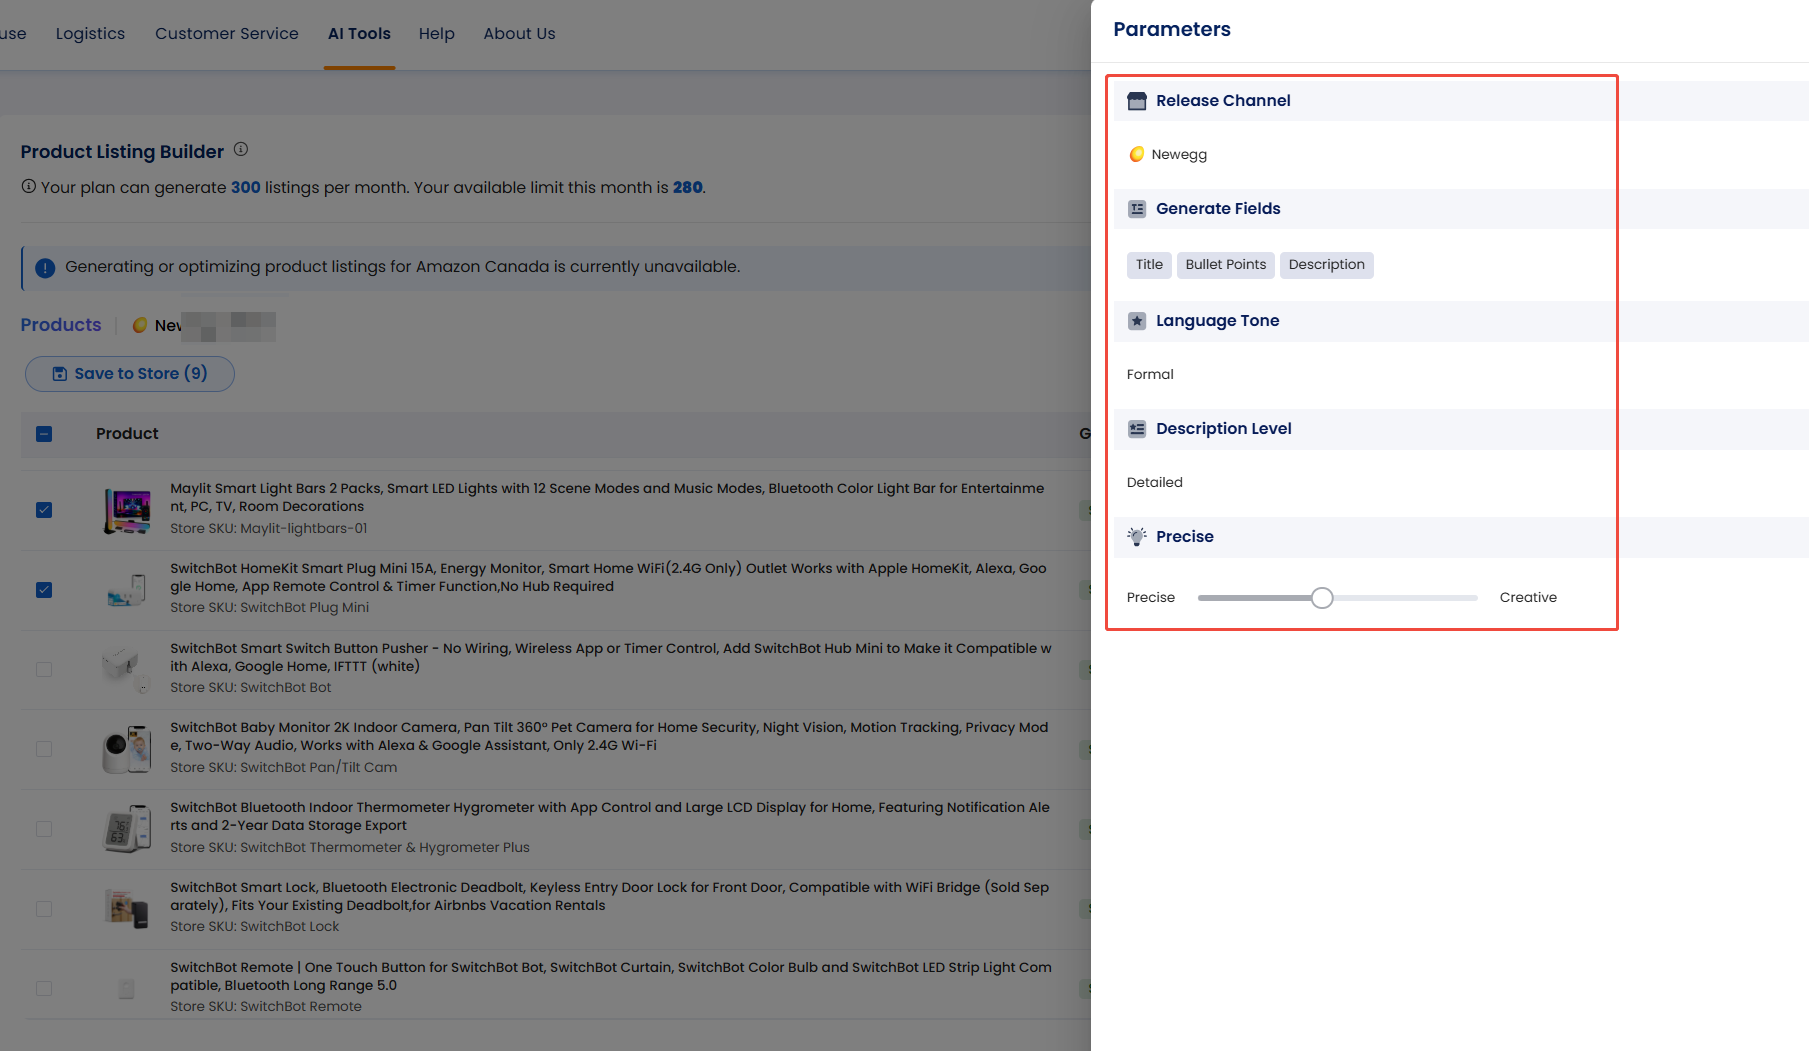Click the Description field tag
Viewport: 1809px width, 1051px height.
(1327, 265)
